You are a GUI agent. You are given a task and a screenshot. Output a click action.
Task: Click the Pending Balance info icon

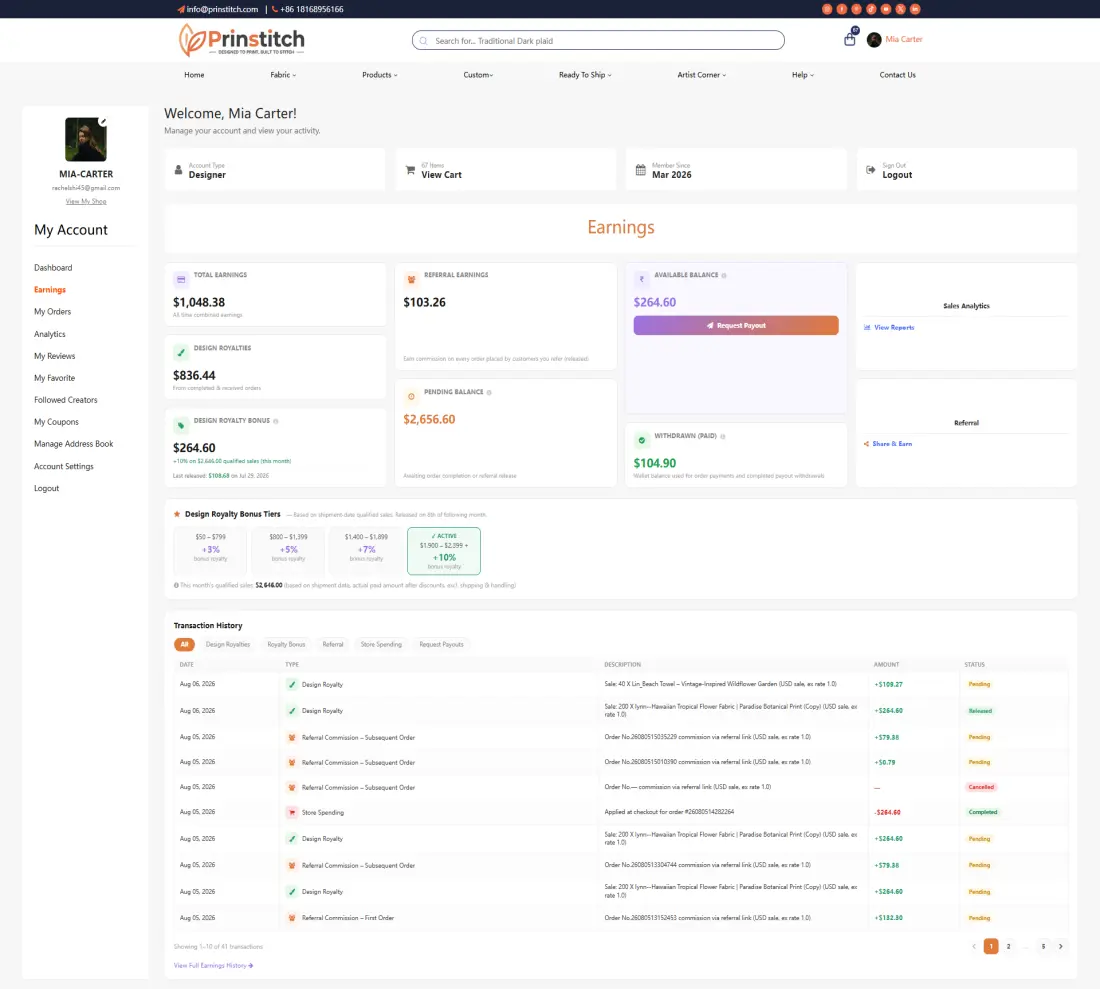pos(489,393)
